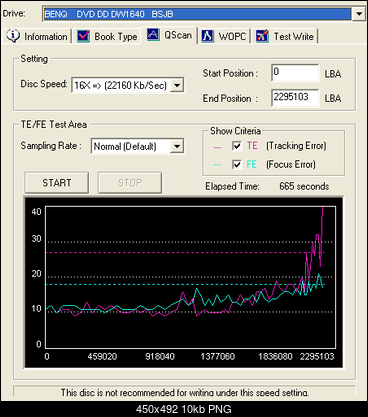Open the Disc Speed dropdown arrow
The height and width of the screenshot is (417, 368).
[x=177, y=85]
